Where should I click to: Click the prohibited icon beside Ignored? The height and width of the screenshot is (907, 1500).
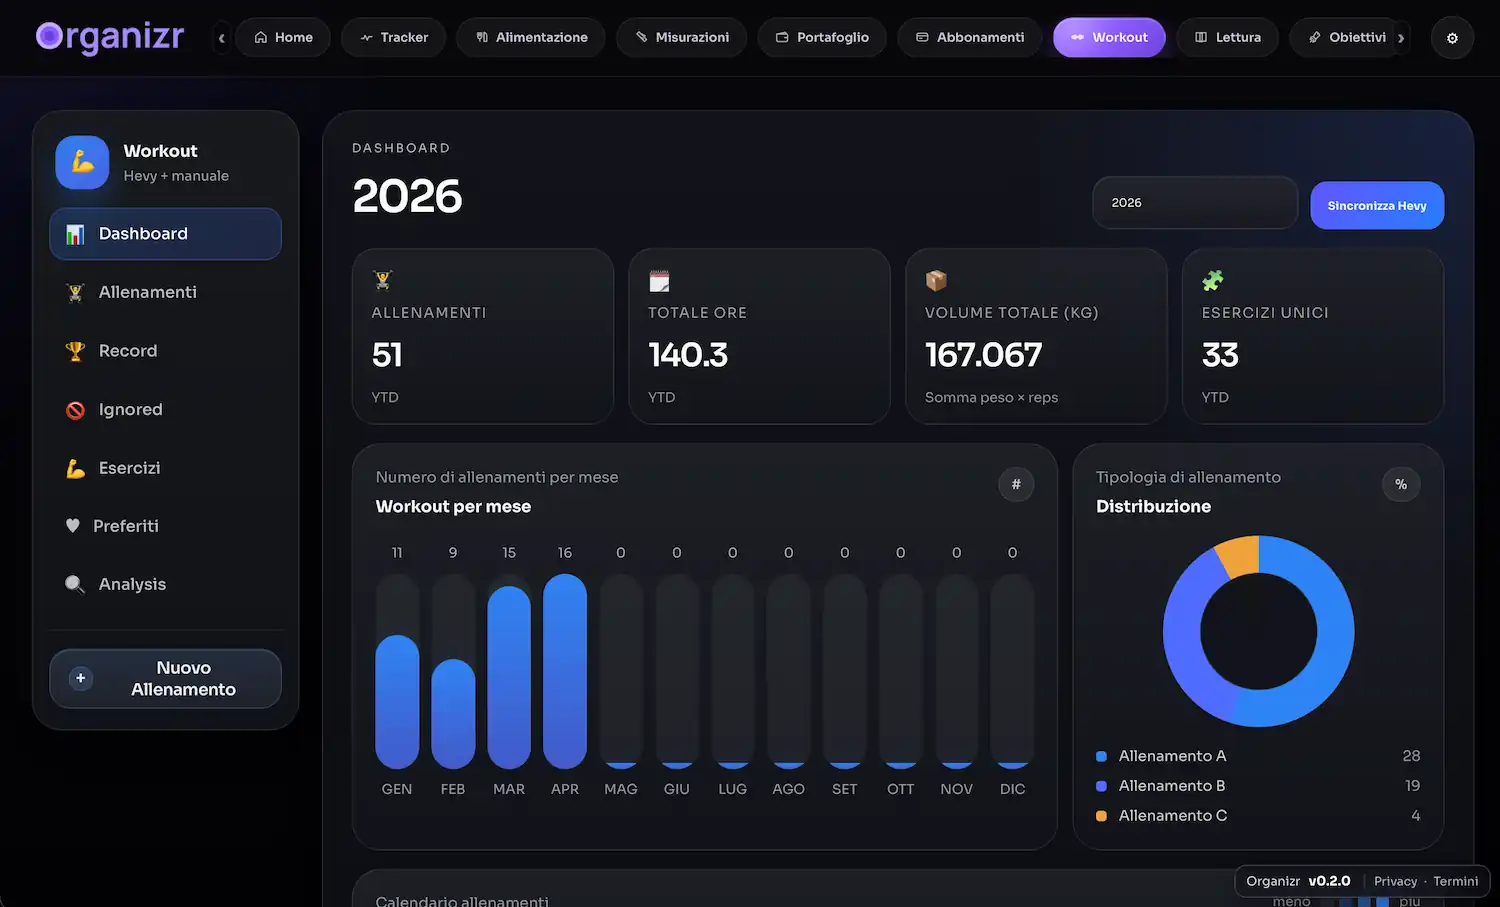pyautogui.click(x=75, y=410)
